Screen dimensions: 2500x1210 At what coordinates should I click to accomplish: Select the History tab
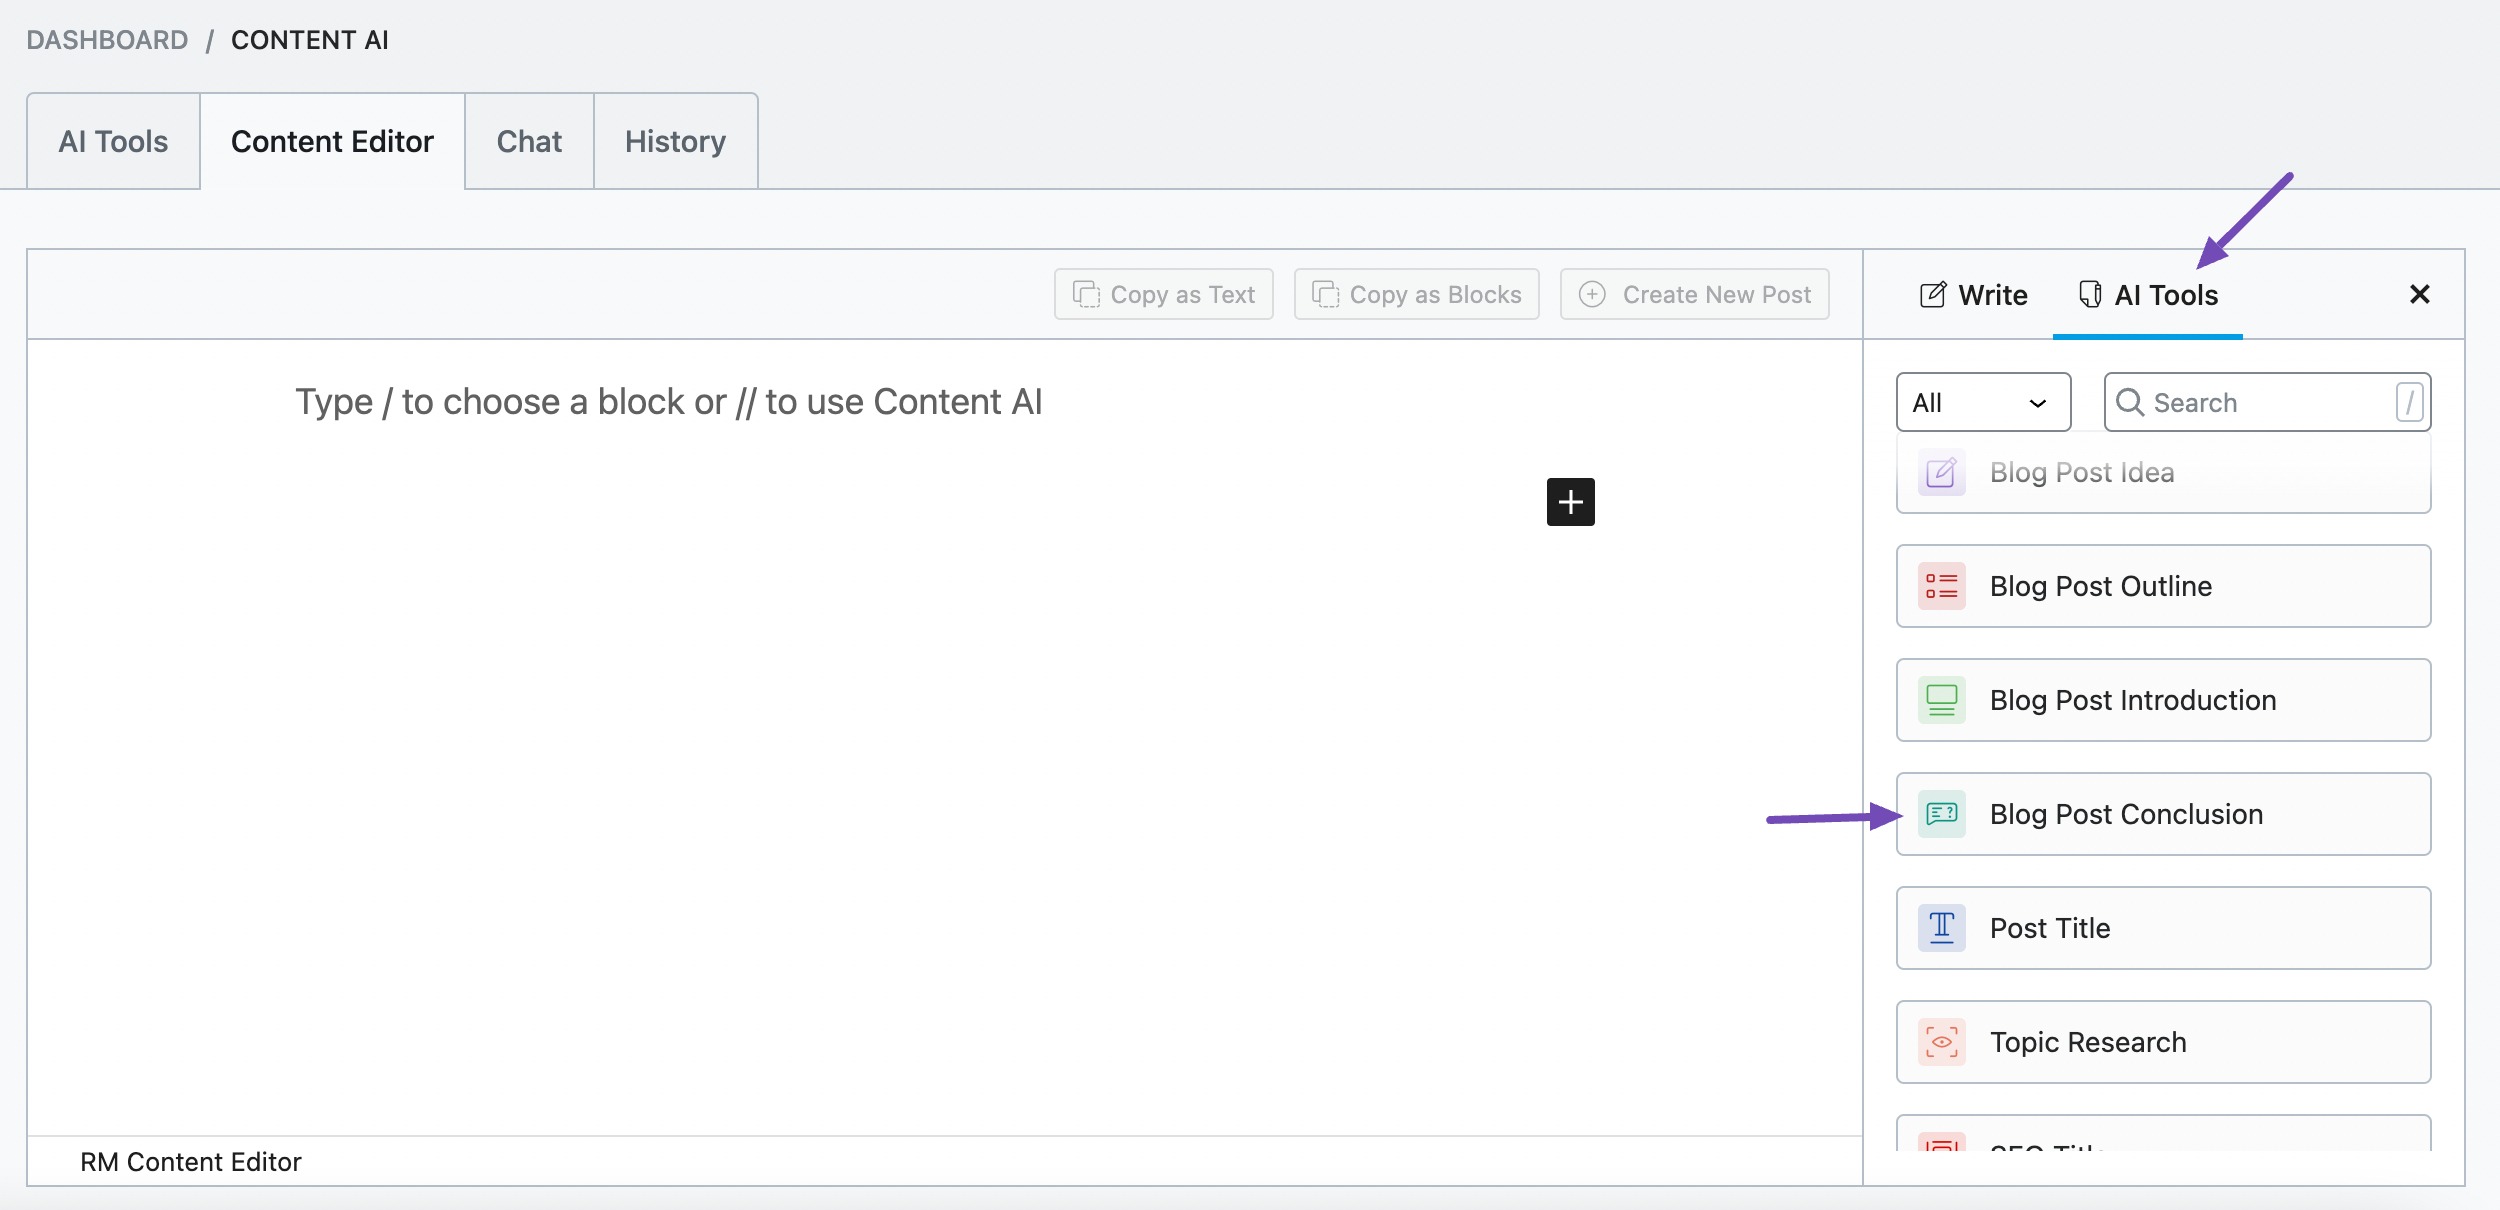click(x=671, y=139)
